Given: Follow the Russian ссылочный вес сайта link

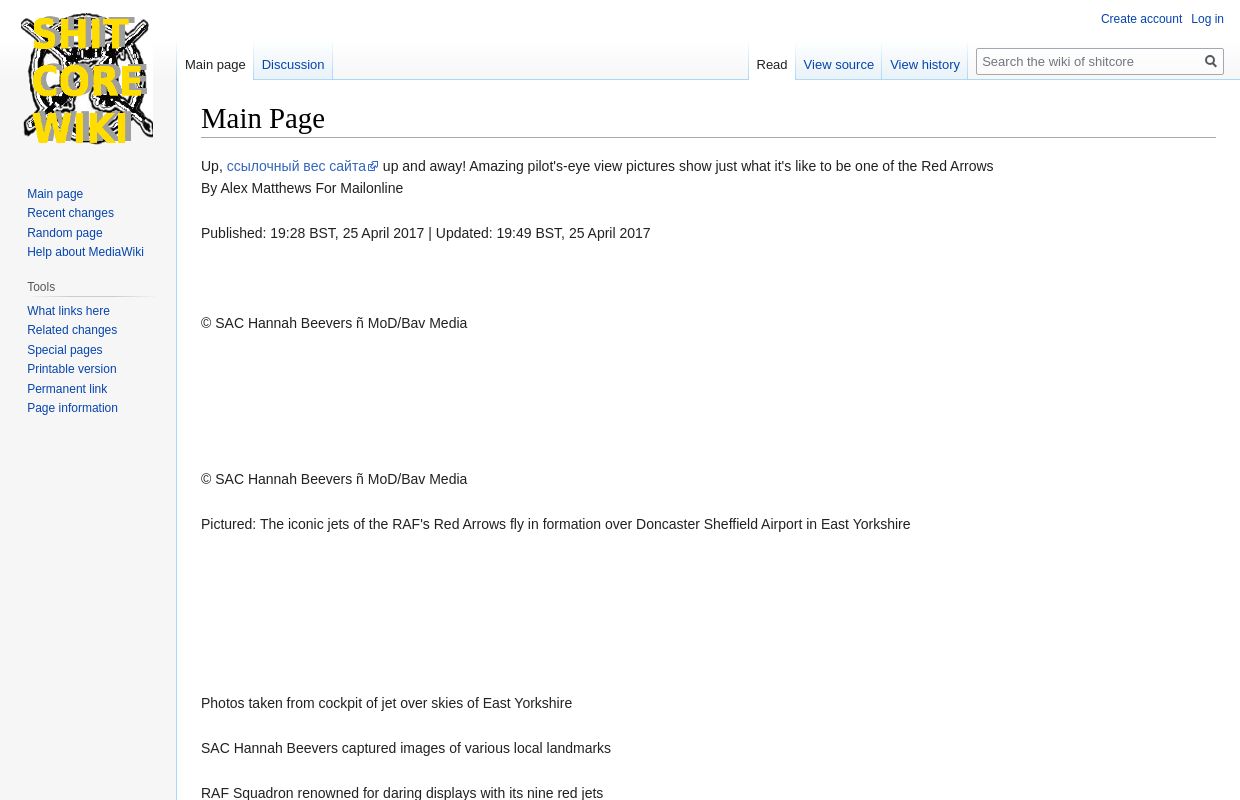Looking at the screenshot, I should (296, 166).
